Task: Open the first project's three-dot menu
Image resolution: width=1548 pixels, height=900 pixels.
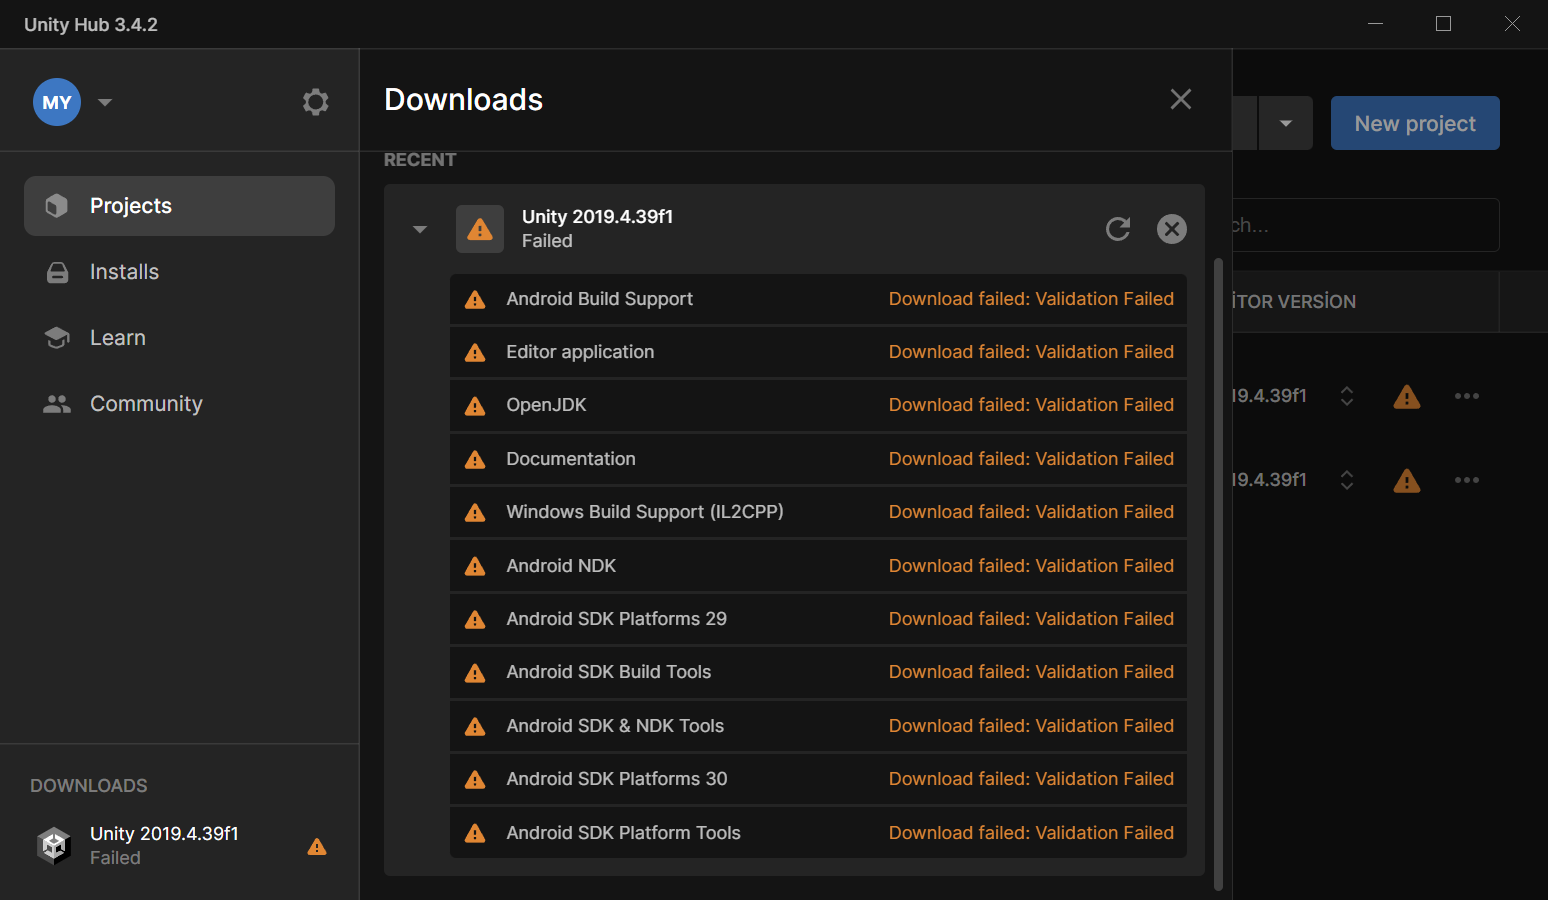Action: tap(1466, 396)
